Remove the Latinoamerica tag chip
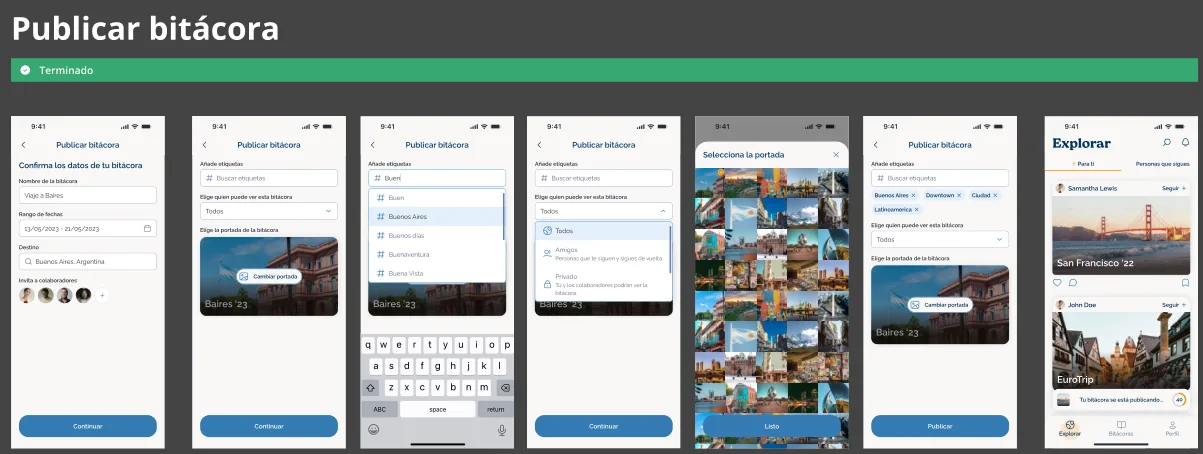Screen dimensions: 1203x454 [916, 209]
